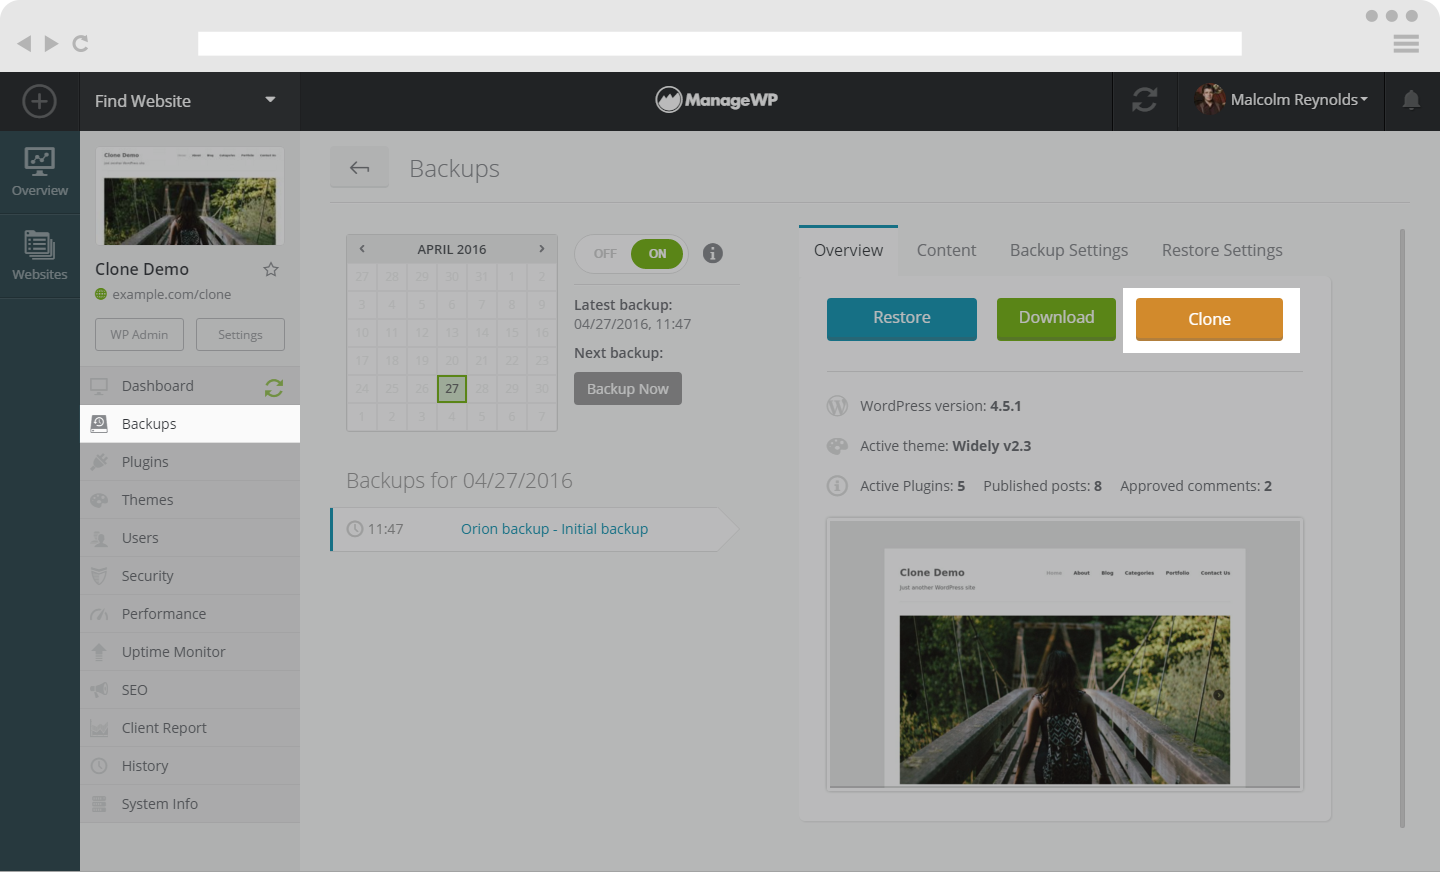1440x872 pixels.
Task: Open History in site menu
Action: 190,766
